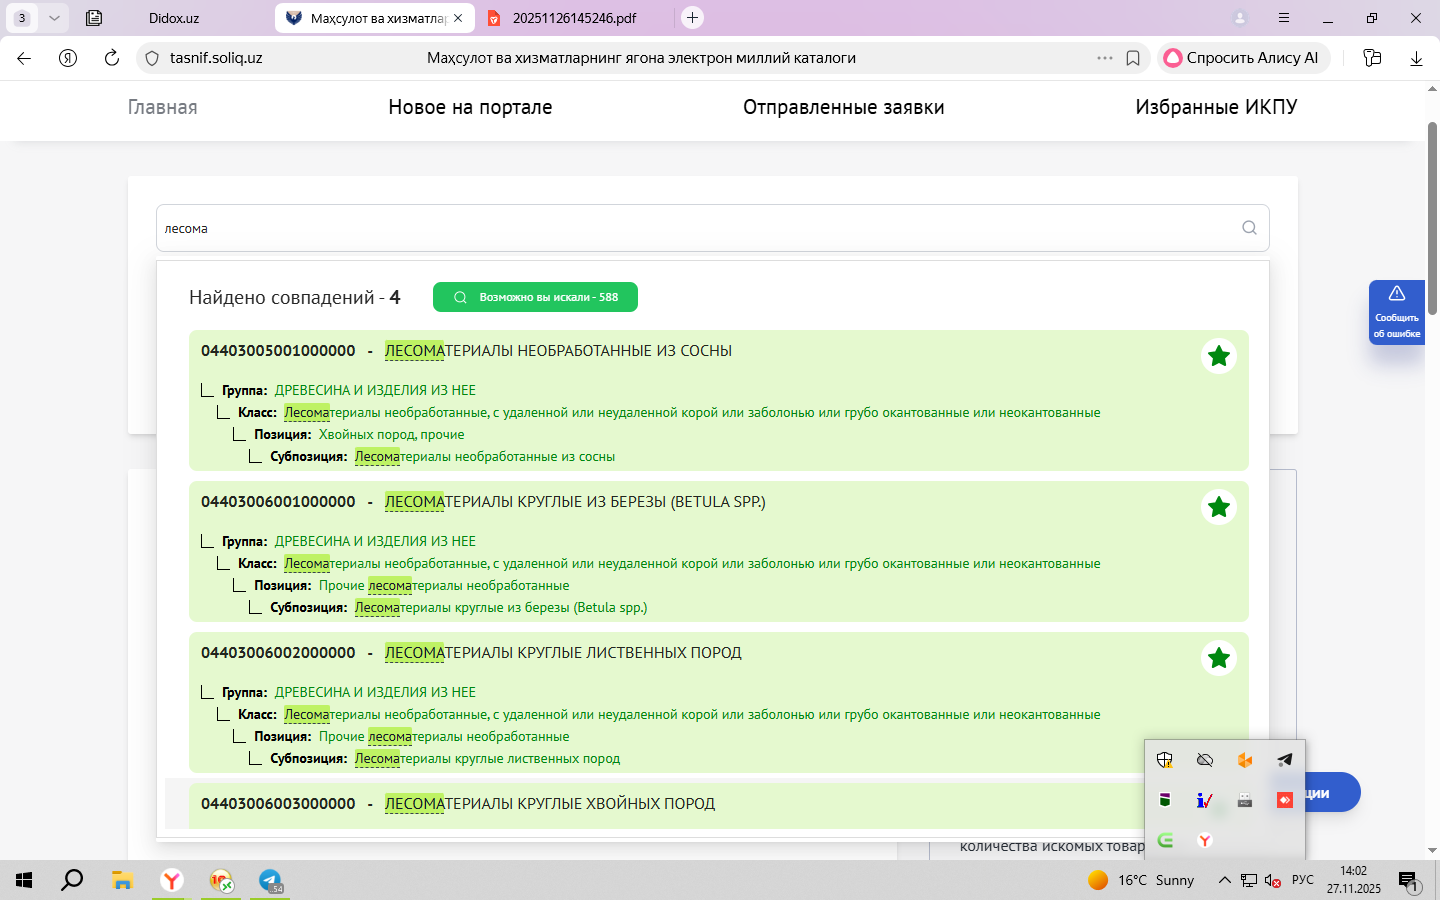Open 'Новое на портале' section
1440x900 pixels.
click(470, 107)
